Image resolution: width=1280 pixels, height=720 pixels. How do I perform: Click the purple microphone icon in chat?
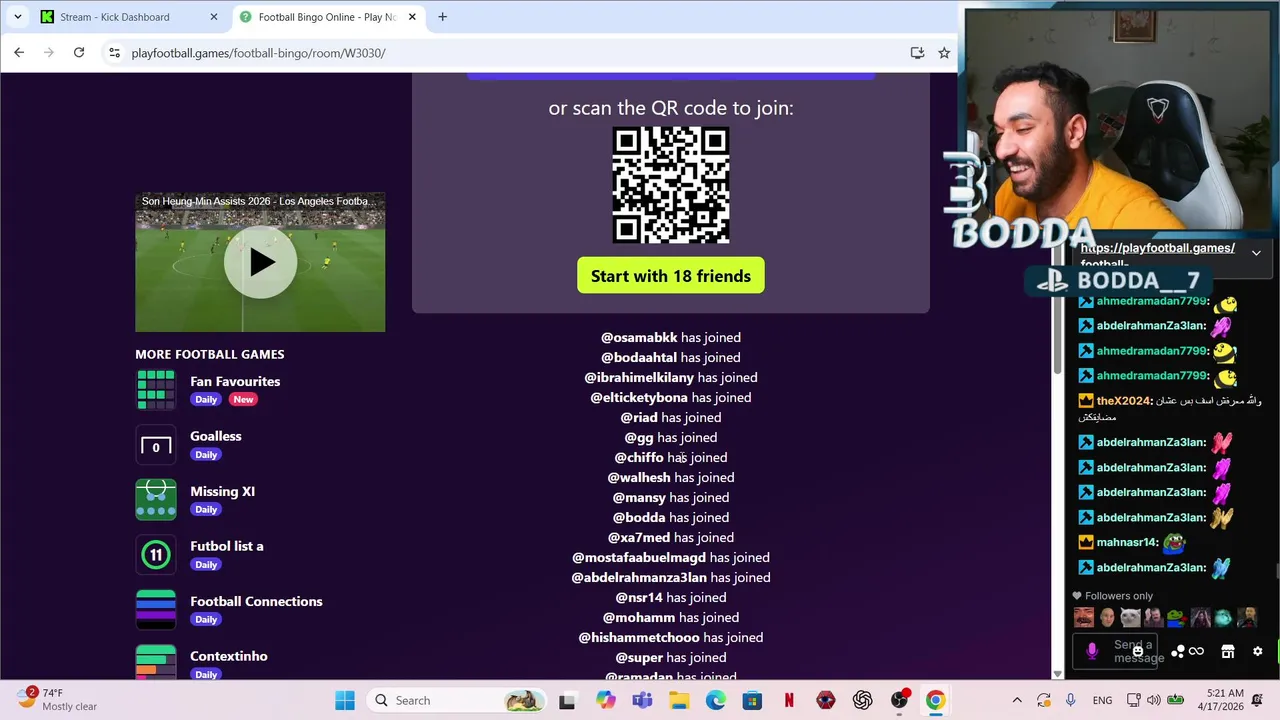pos(1092,651)
